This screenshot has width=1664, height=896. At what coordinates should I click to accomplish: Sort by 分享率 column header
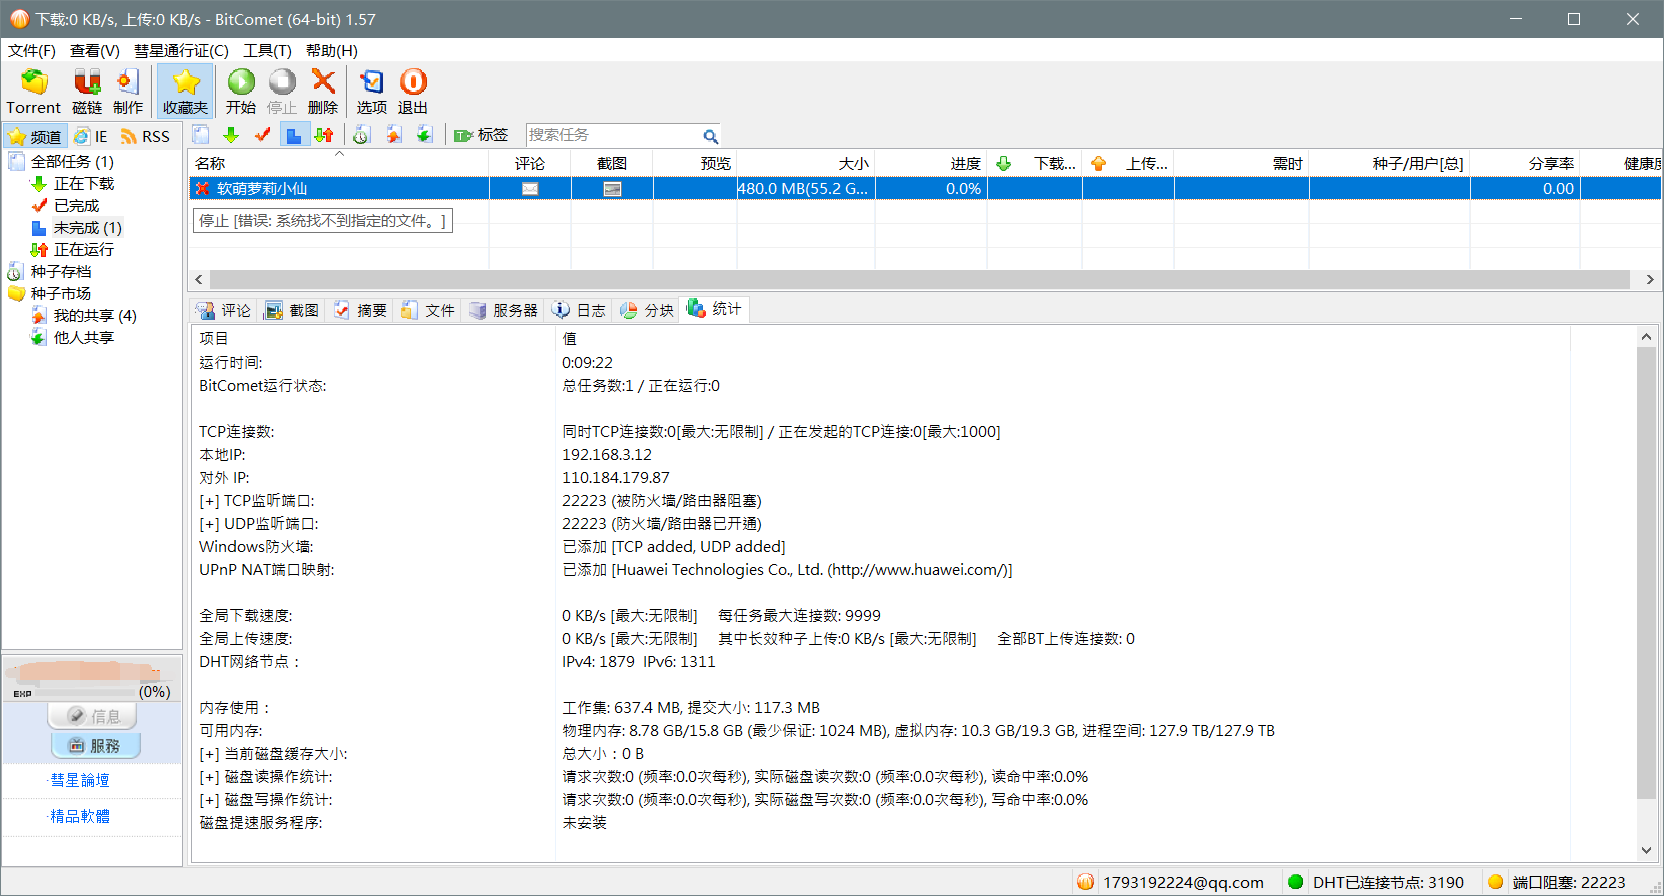1526,163
